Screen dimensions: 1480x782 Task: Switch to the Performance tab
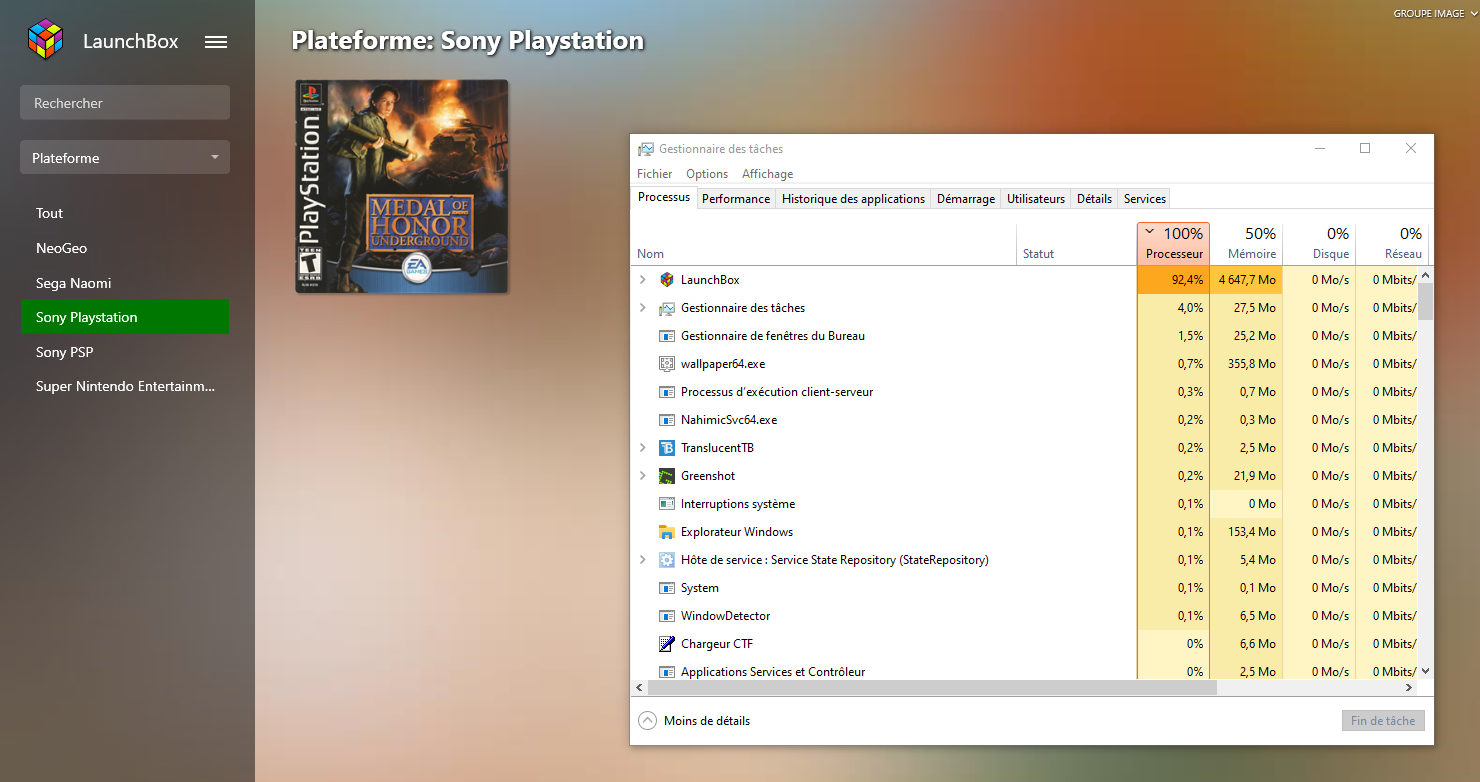tap(736, 199)
